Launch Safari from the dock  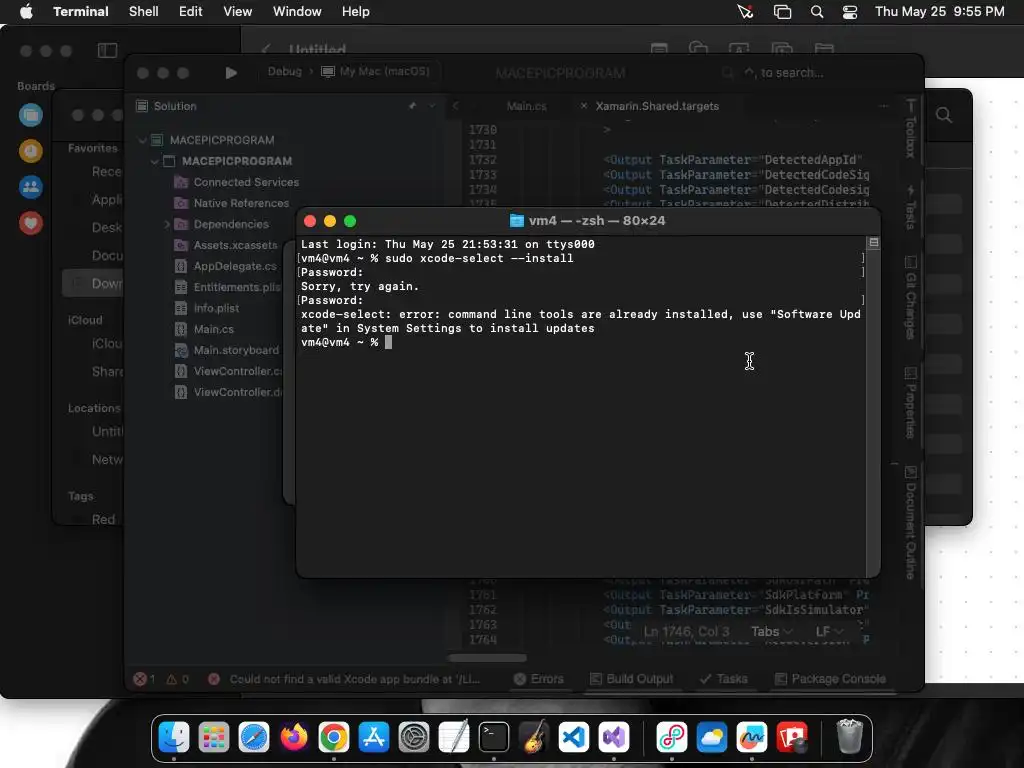point(254,738)
